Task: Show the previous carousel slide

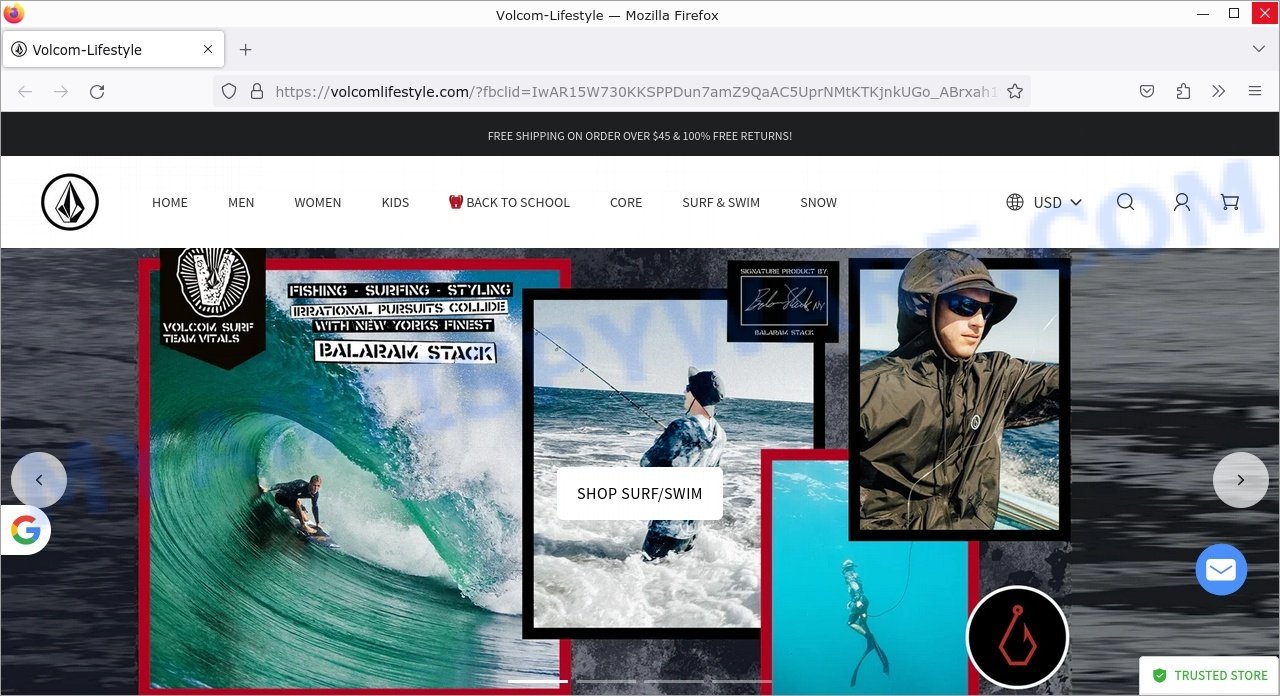Action: coord(39,480)
